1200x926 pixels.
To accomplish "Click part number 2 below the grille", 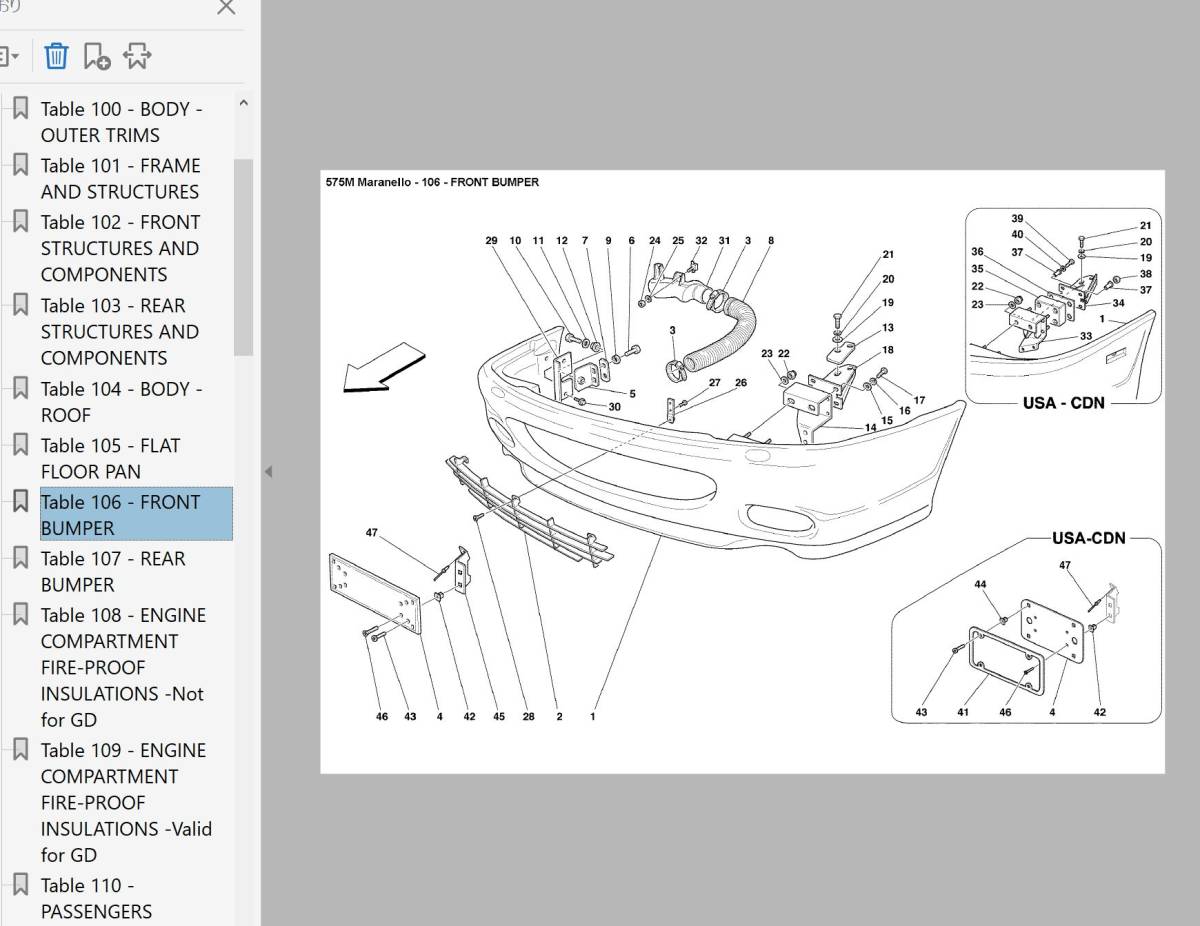I will pyautogui.click(x=559, y=716).
